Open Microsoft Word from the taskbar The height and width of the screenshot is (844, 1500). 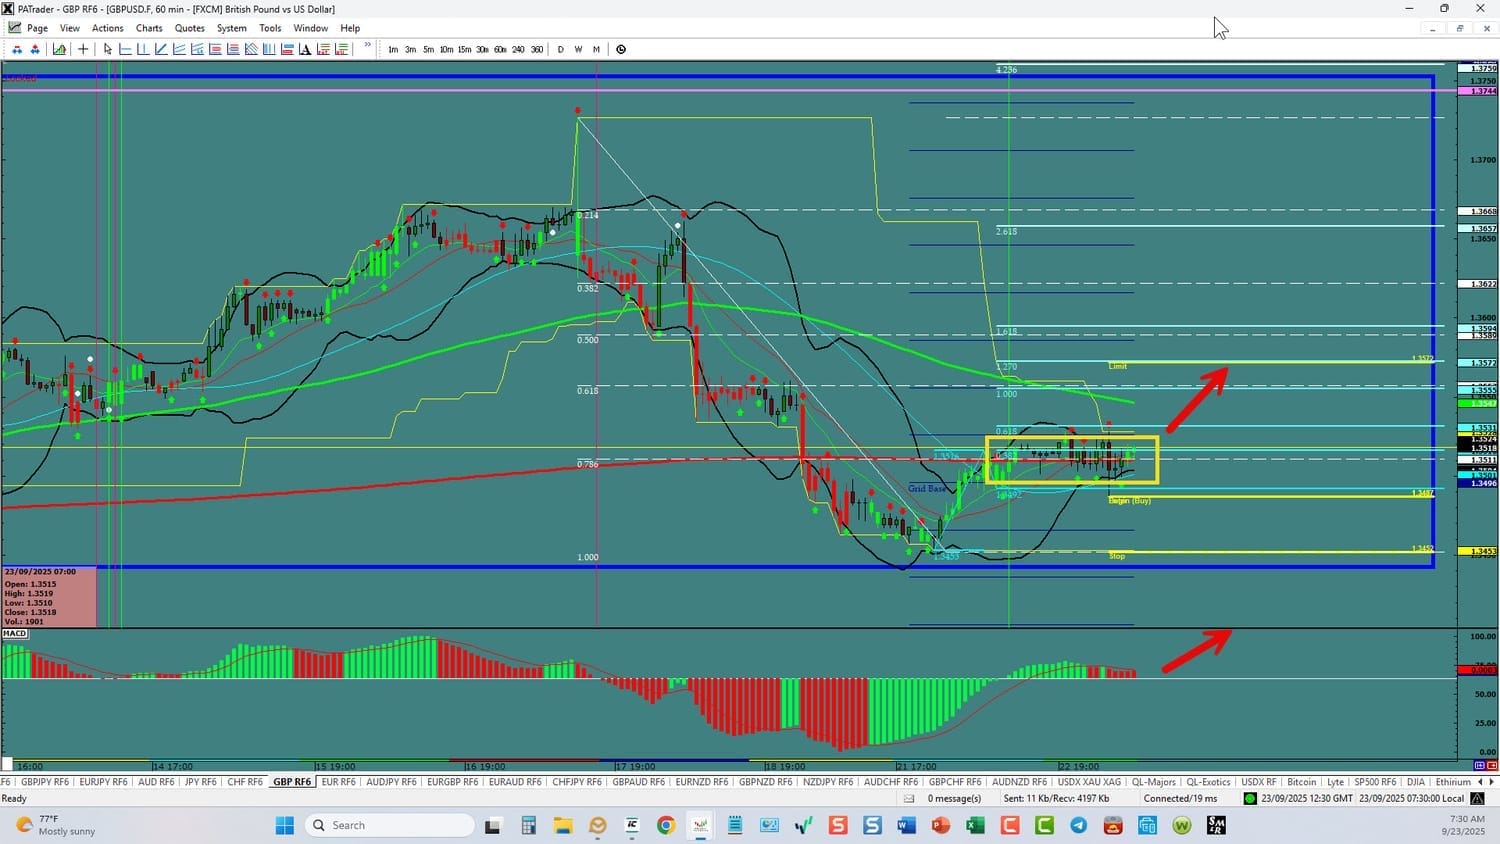(906, 825)
